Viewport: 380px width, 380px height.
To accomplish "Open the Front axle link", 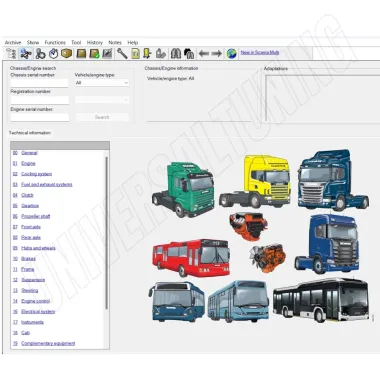I will pos(31,227).
